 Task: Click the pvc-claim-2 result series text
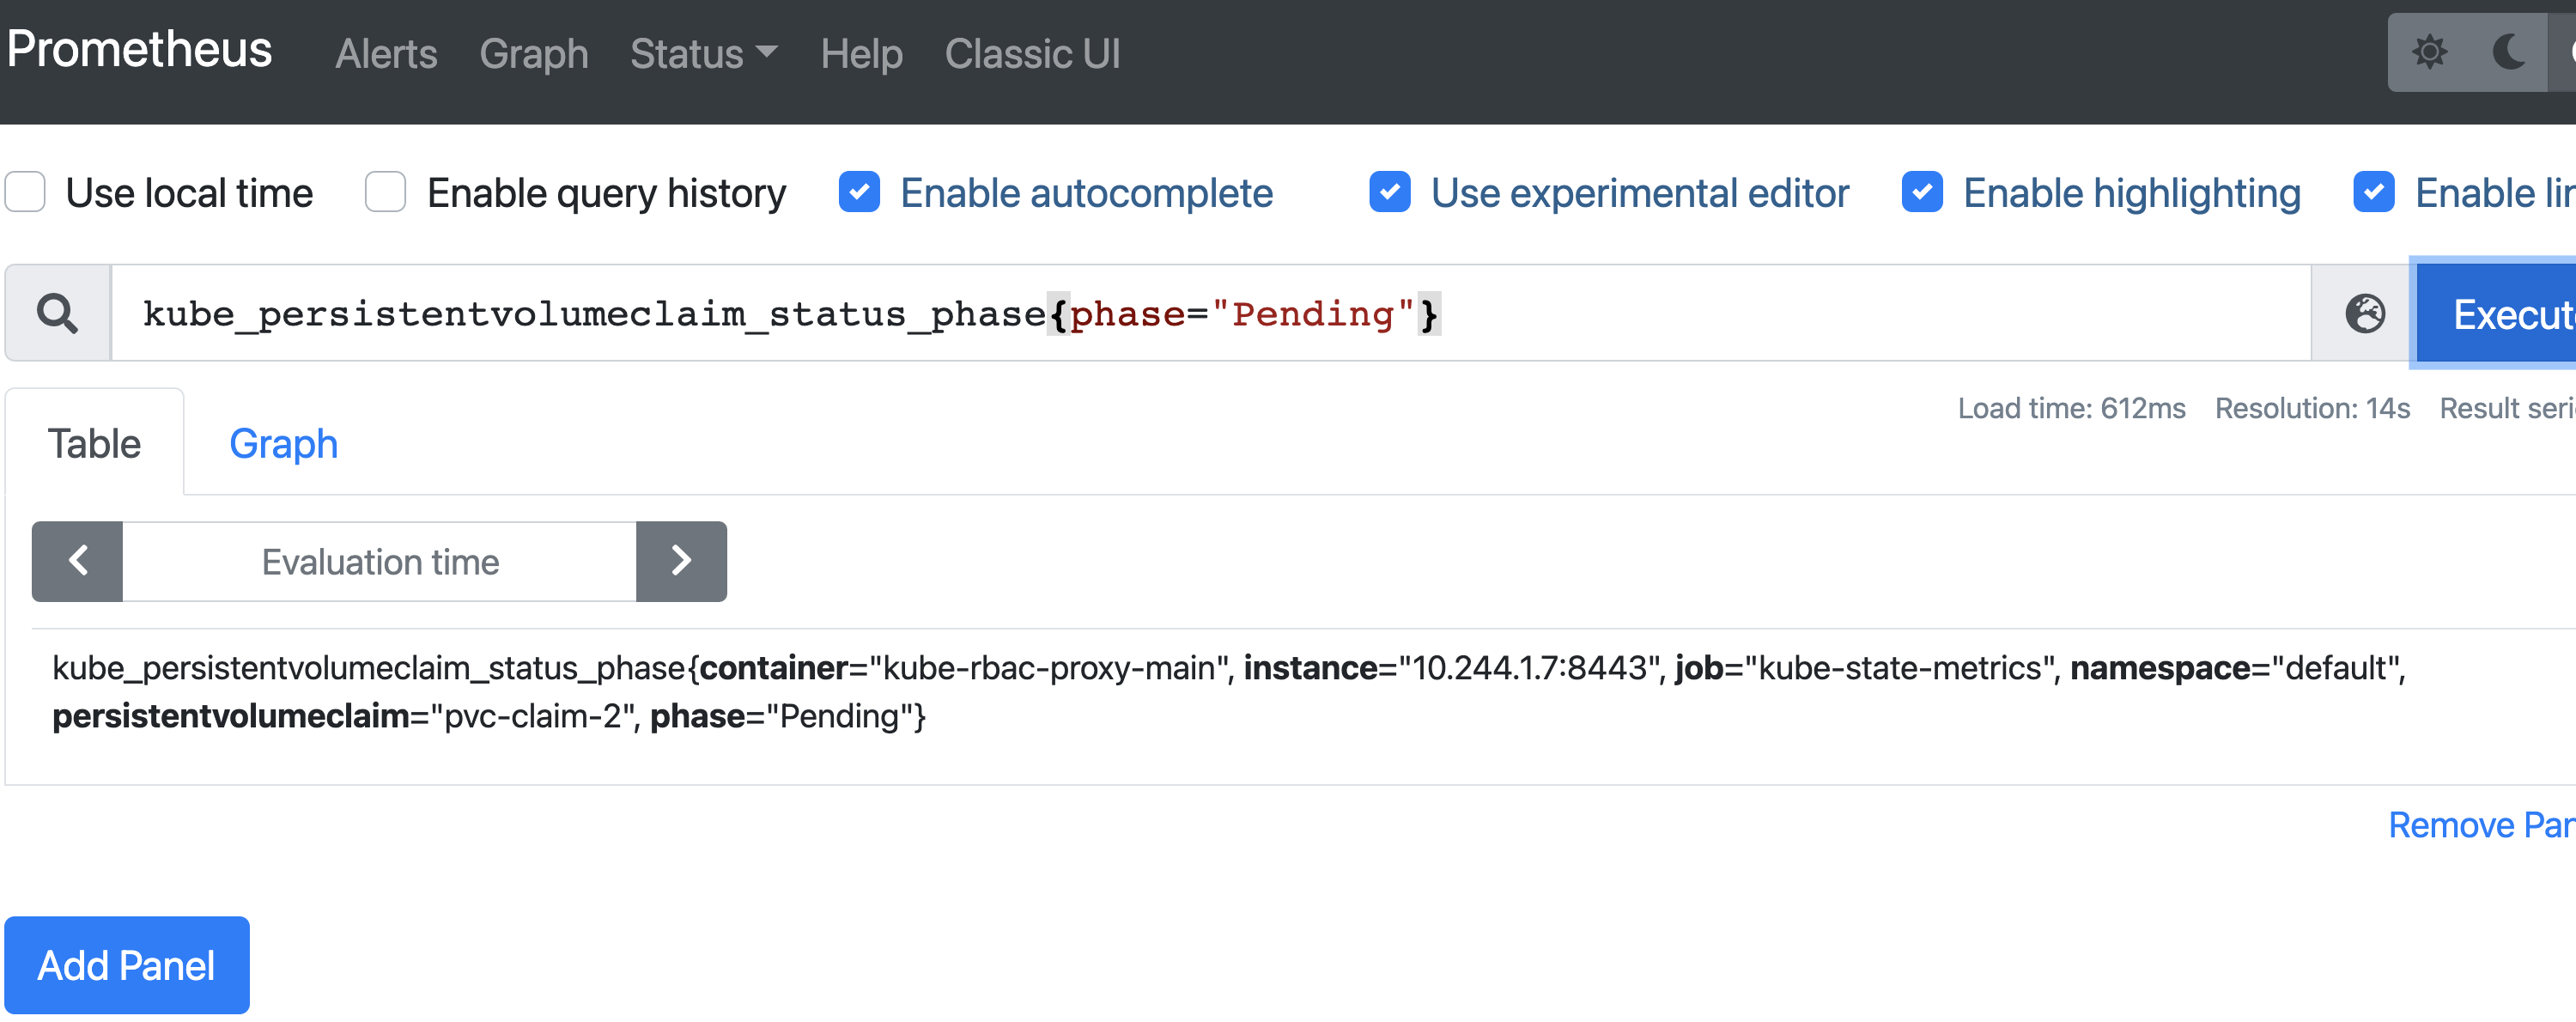pyautogui.click(x=1229, y=691)
